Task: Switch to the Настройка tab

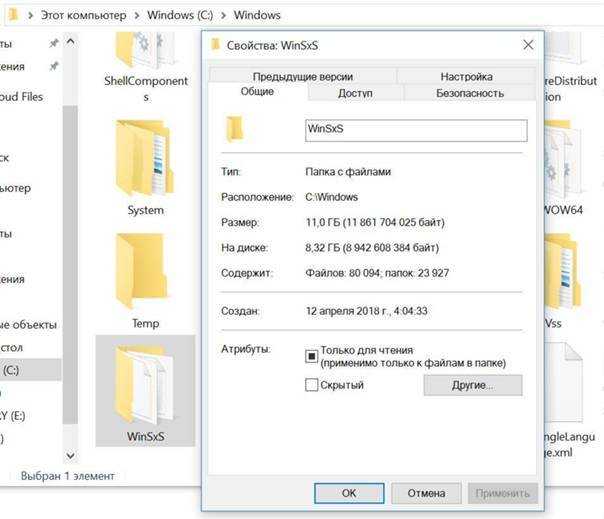Action: click(466, 76)
